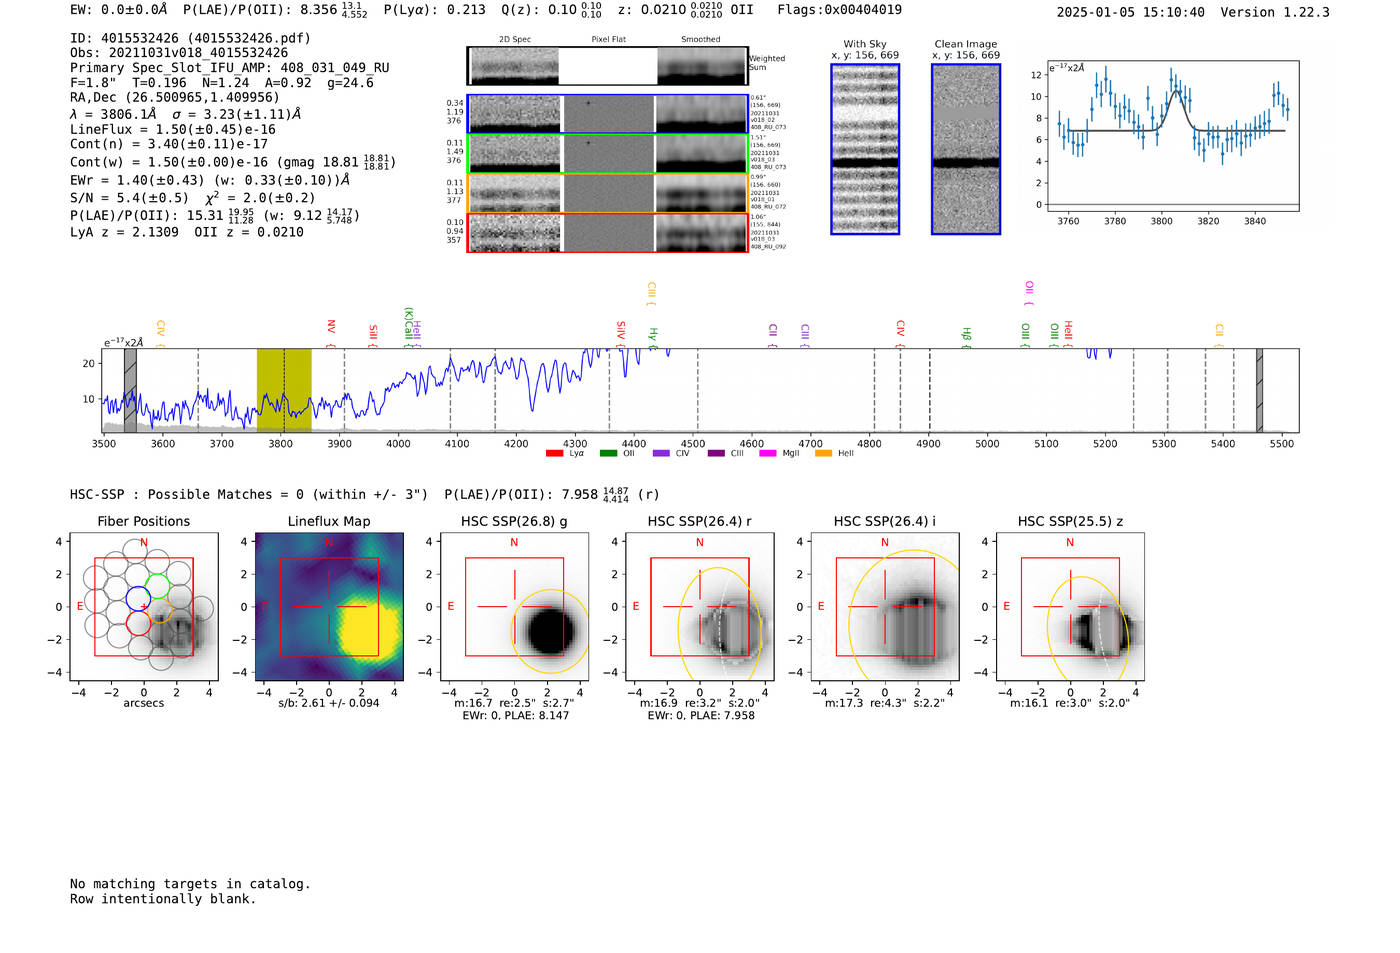Image resolution: width=1400 pixels, height=953 pixels.
Task: Click the CIII legend swatch
Action: [716, 453]
